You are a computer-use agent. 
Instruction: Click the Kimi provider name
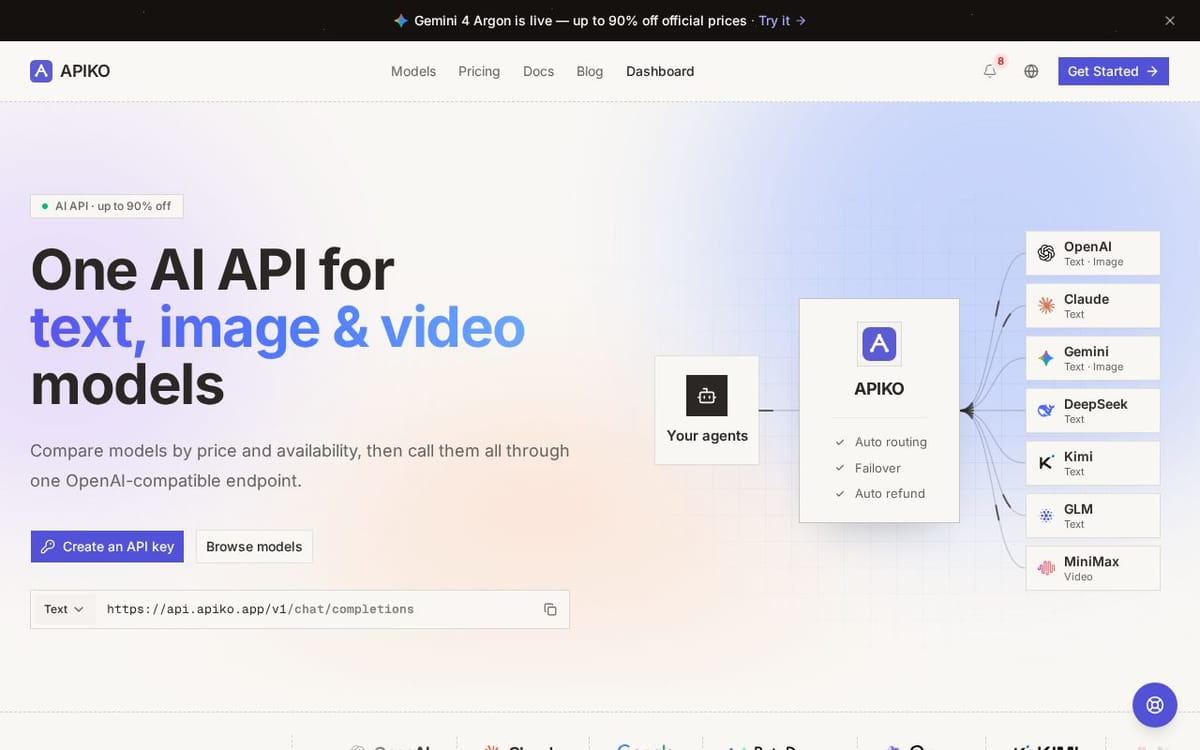point(1078,456)
